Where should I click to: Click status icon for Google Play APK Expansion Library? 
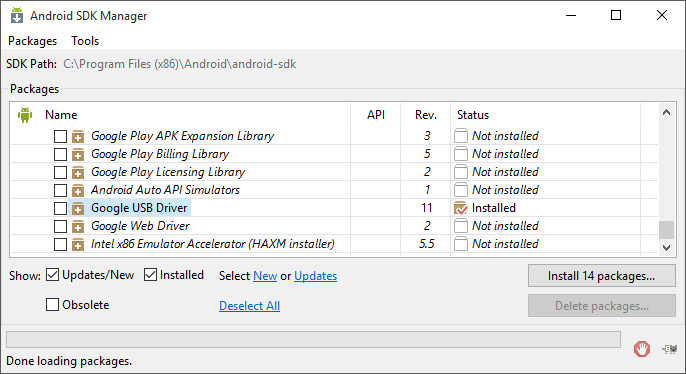(461, 136)
